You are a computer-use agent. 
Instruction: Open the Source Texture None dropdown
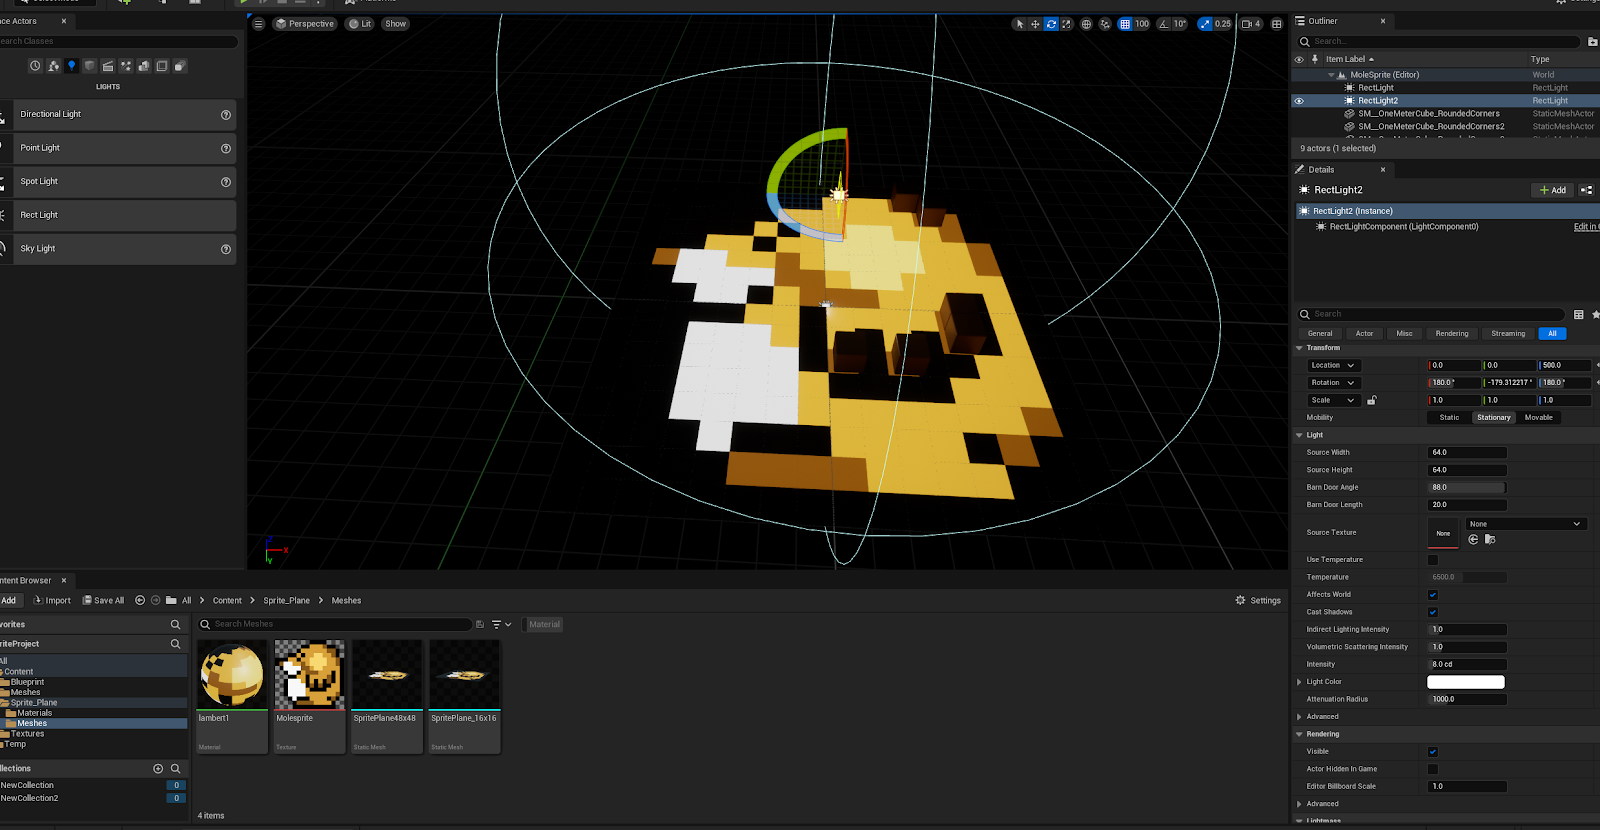click(1526, 524)
